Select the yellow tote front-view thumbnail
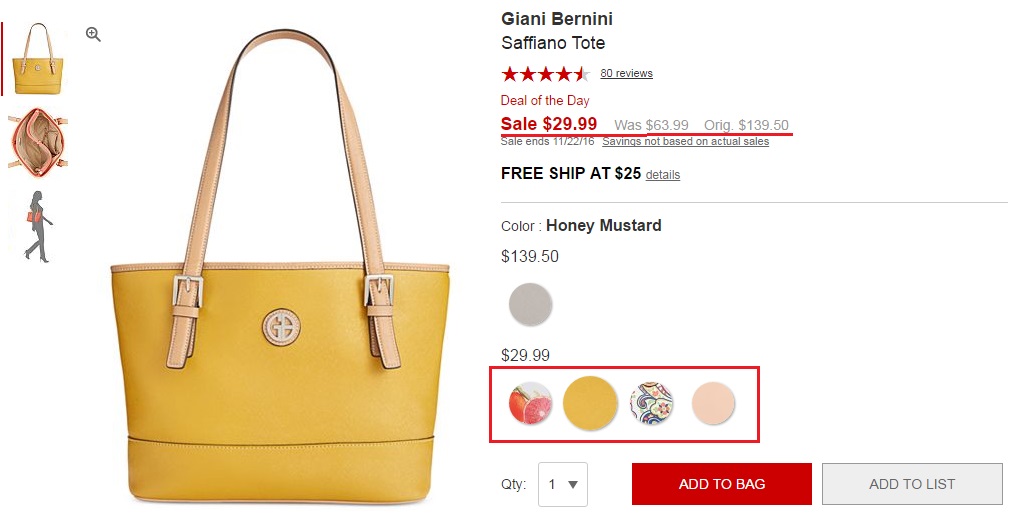1012x514 pixels. [37, 60]
